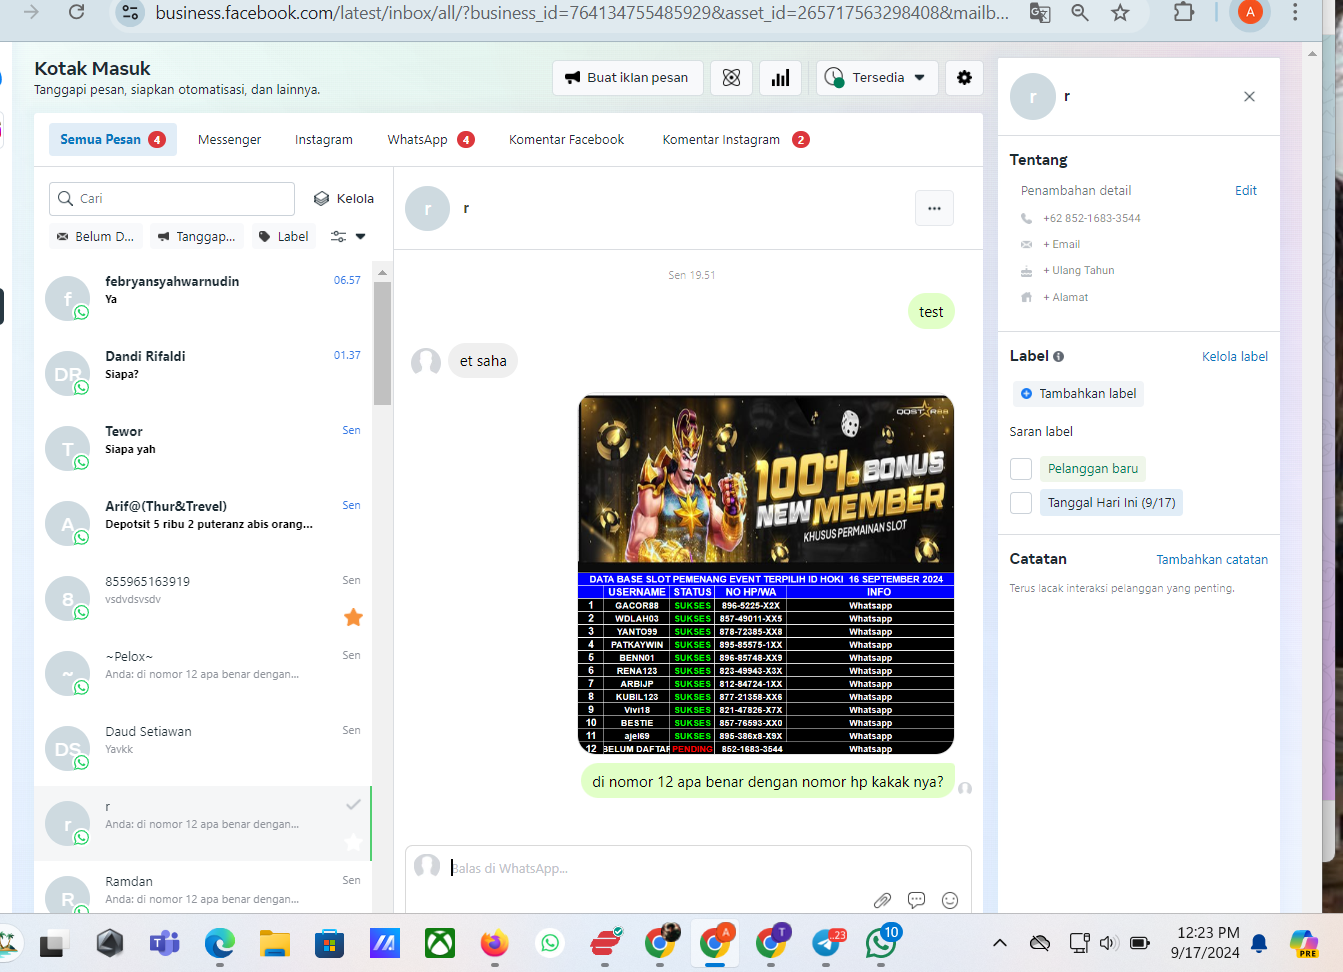Launch the Xbox app from the taskbar
The height and width of the screenshot is (972, 1343).
(439, 942)
